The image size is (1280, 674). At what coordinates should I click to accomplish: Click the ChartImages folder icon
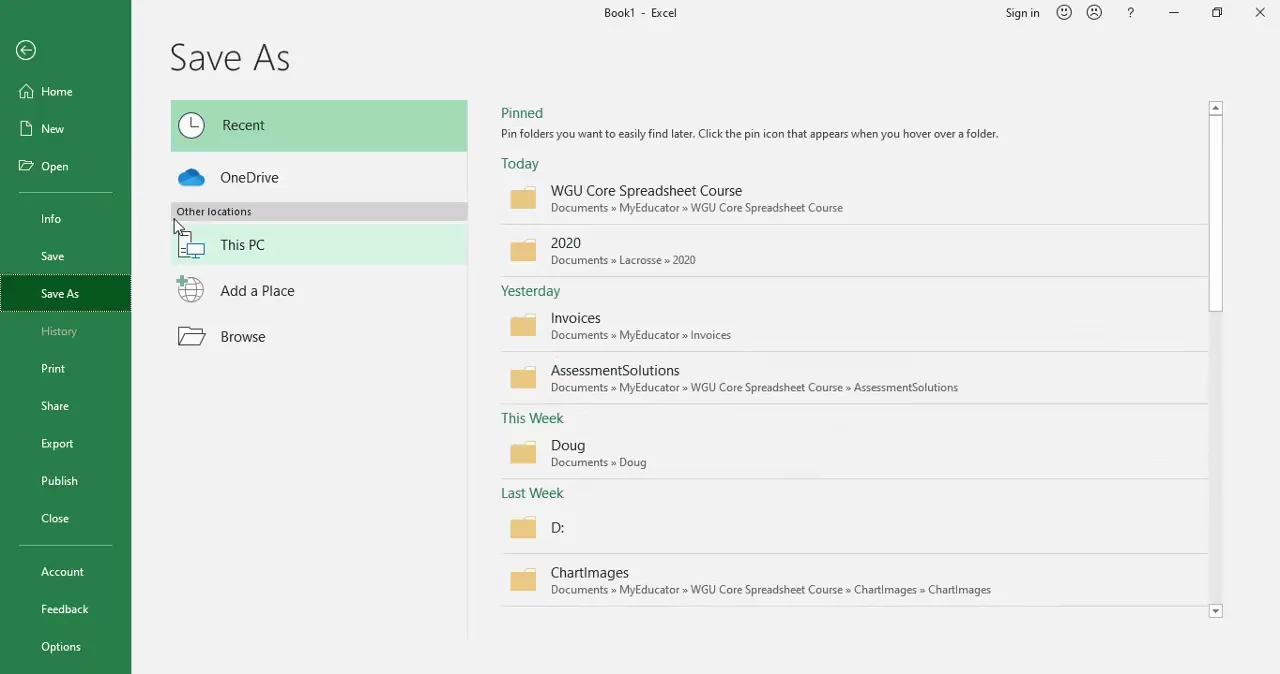point(523,580)
